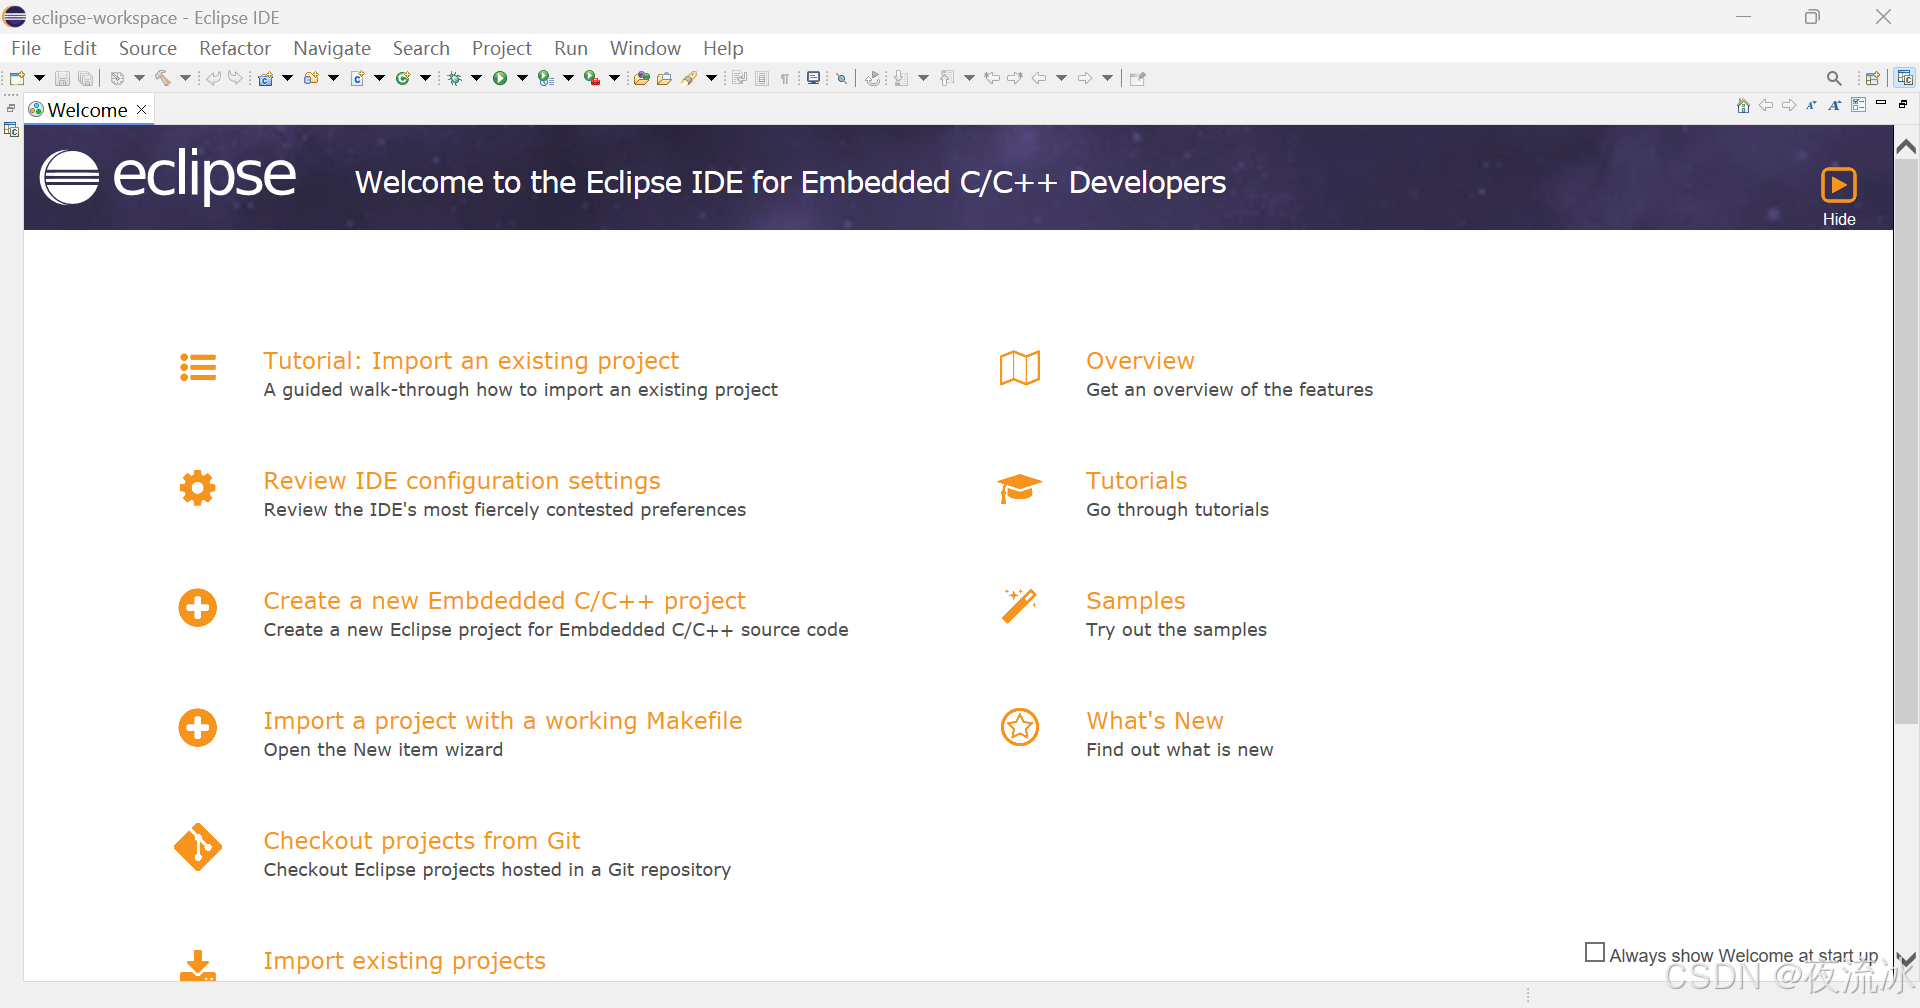Click the Save toolbar icon
This screenshot has height=1008, width=1920.
(62, 78)
